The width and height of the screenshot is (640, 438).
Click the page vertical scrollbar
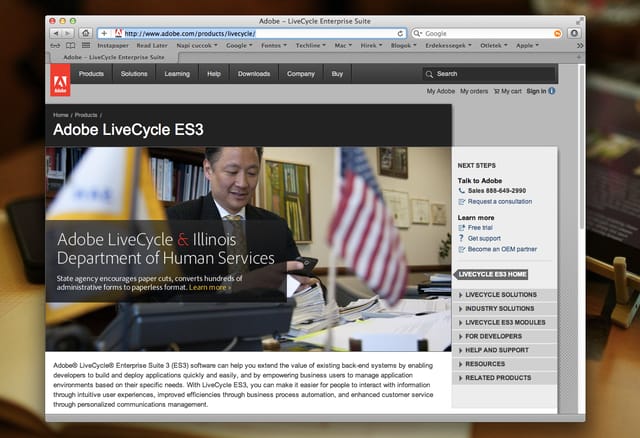click(582, 239)
